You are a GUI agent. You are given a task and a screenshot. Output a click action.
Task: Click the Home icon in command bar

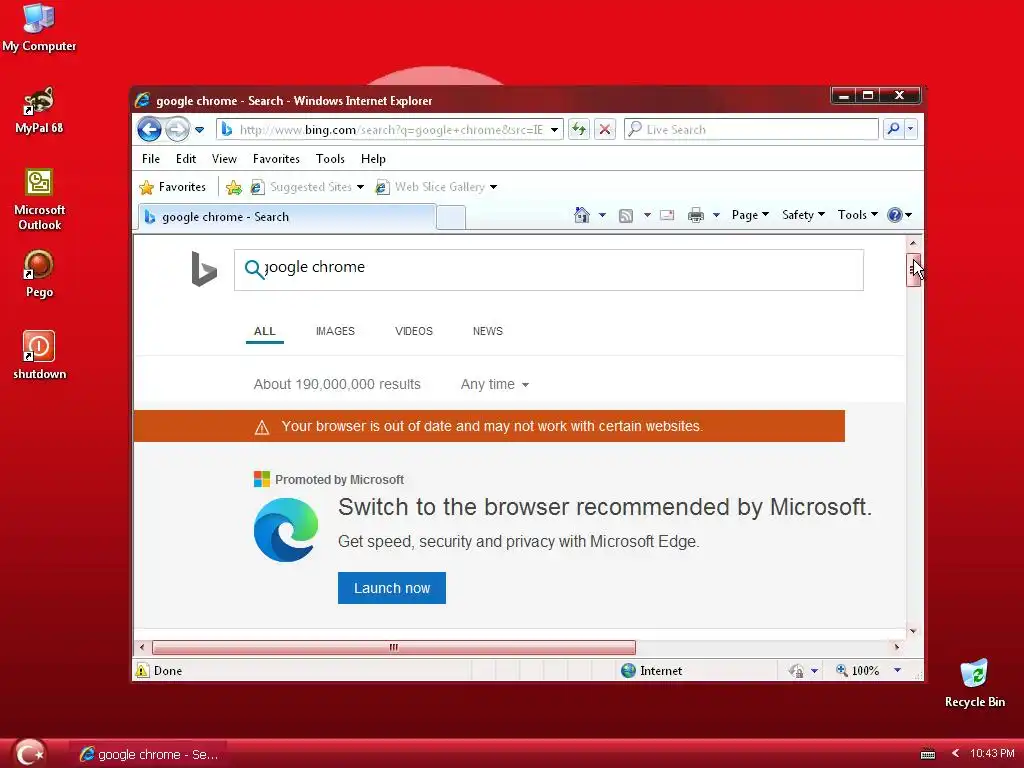click(x=581, y=215)
